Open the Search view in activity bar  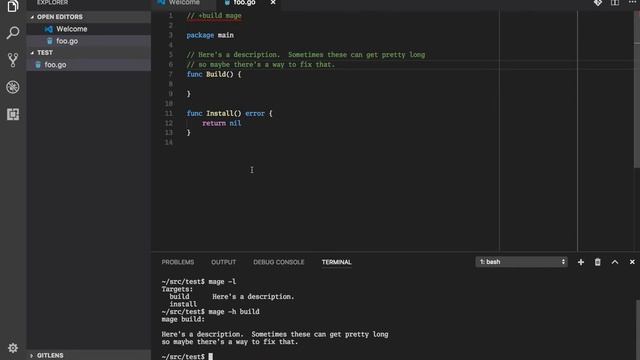[13, 33]
